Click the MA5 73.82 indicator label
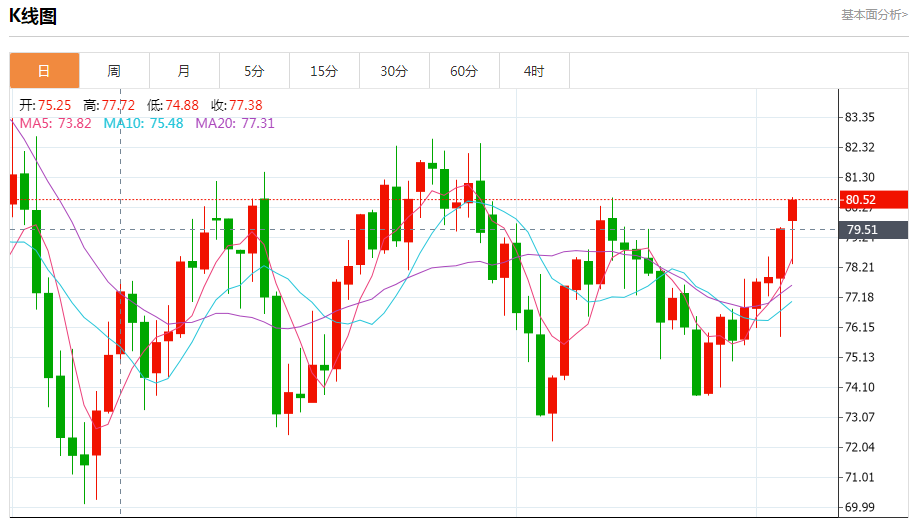Image resolution: width=913 pixels, height=518 pixels. 56,123
